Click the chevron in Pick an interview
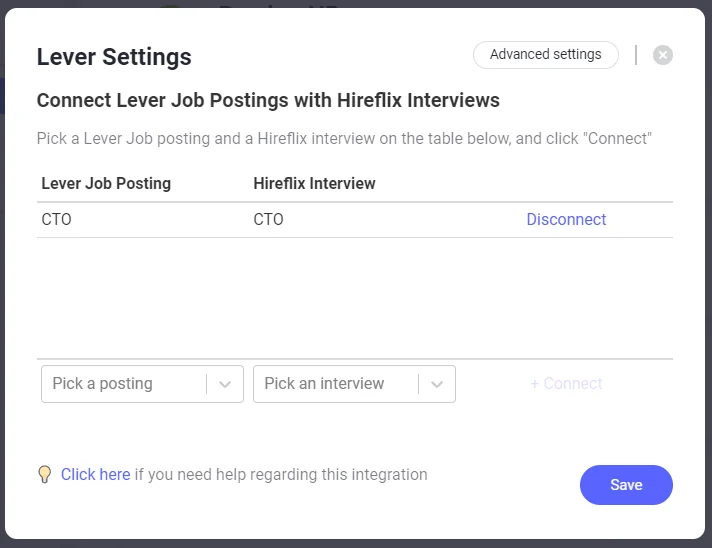Image resolution: width=712 pixels, height=548 pixels. point(437,385)
